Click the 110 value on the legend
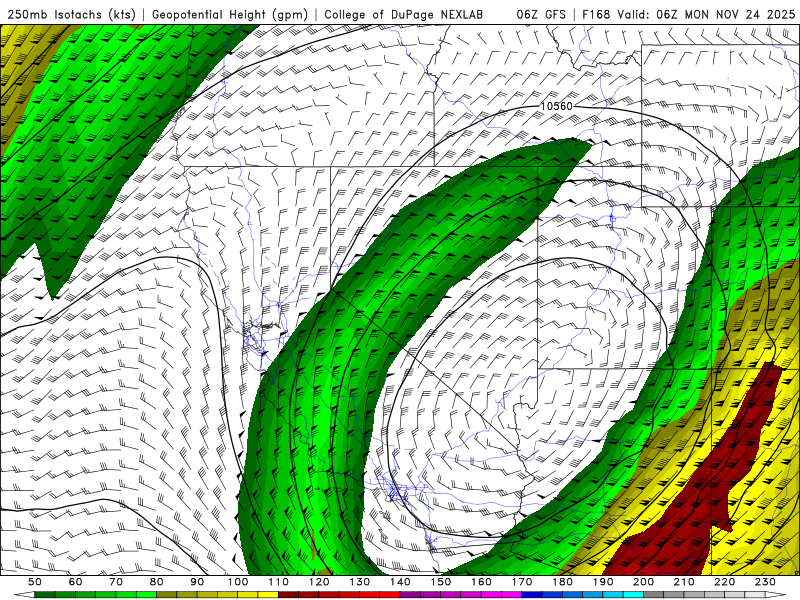Viewport: 800px width, 600px height. pos(279,582)
